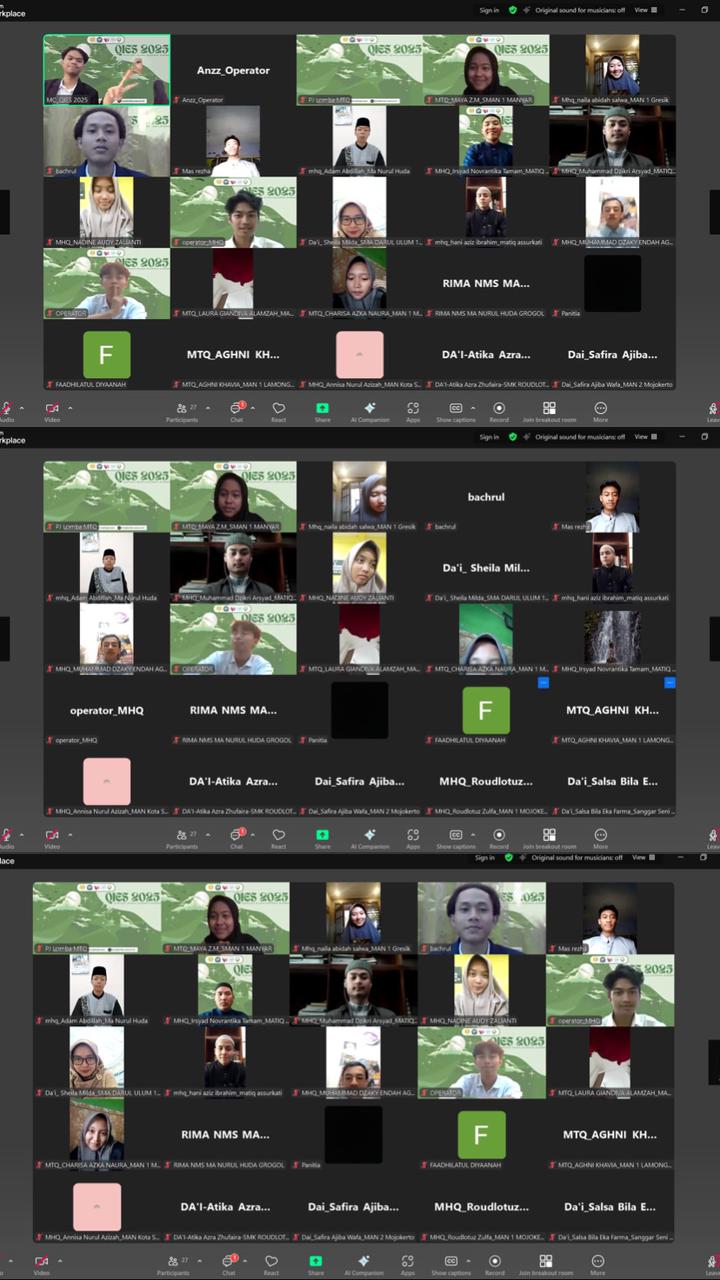The image size is (720, 1280).
Task: Expand the View dropdown in the top window
Action: click(x=644, y=10)
